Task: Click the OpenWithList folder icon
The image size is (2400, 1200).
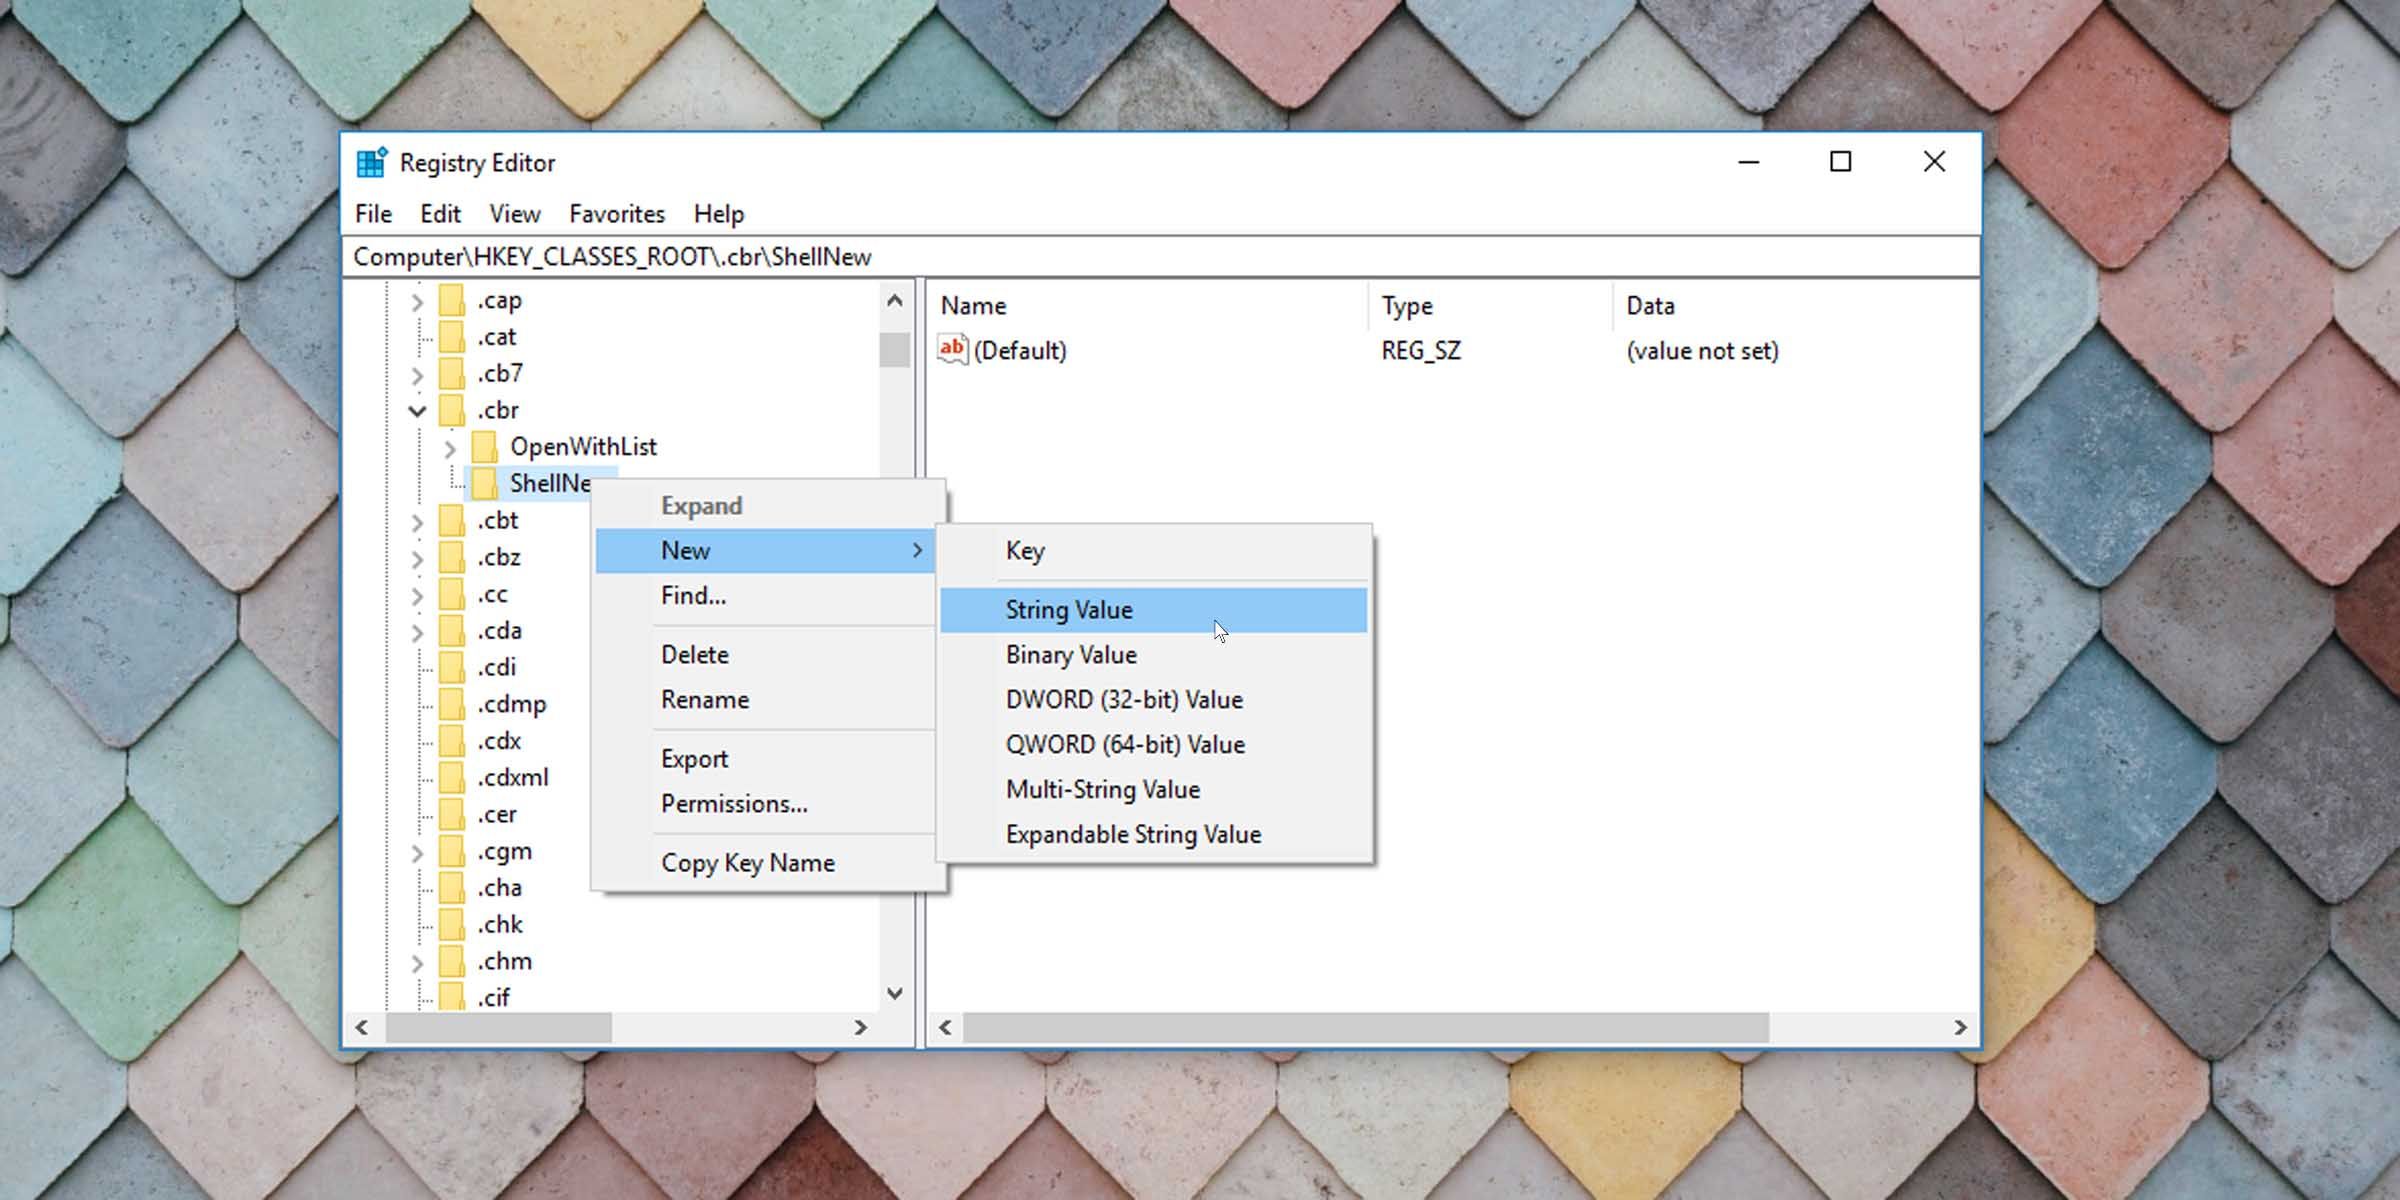Action: (x=485, y=447)
